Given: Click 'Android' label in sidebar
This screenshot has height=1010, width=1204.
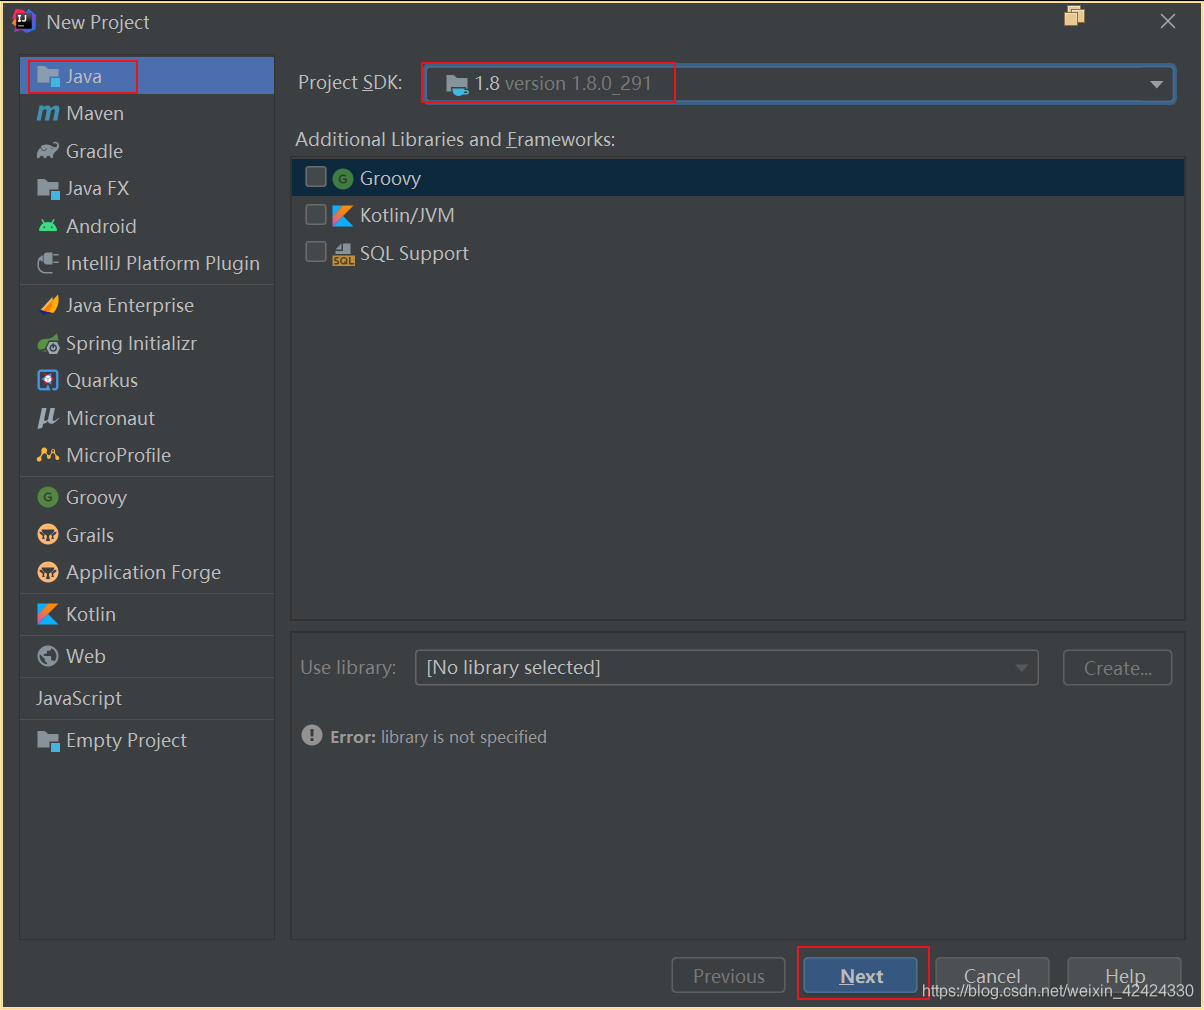Looking at the screenshot, I should (101, 226).
